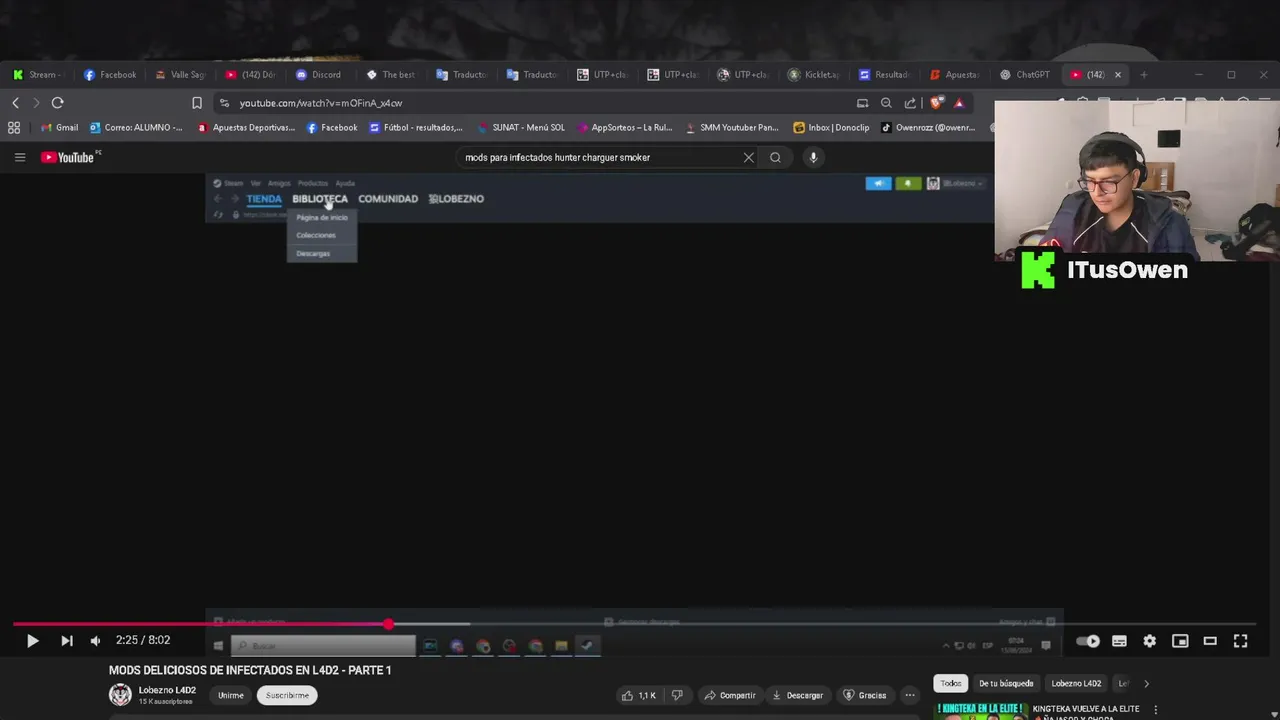The image size is (1280, 720).
Task: Switch to the Facebook browser tab
Action: (x=110, y=75)
